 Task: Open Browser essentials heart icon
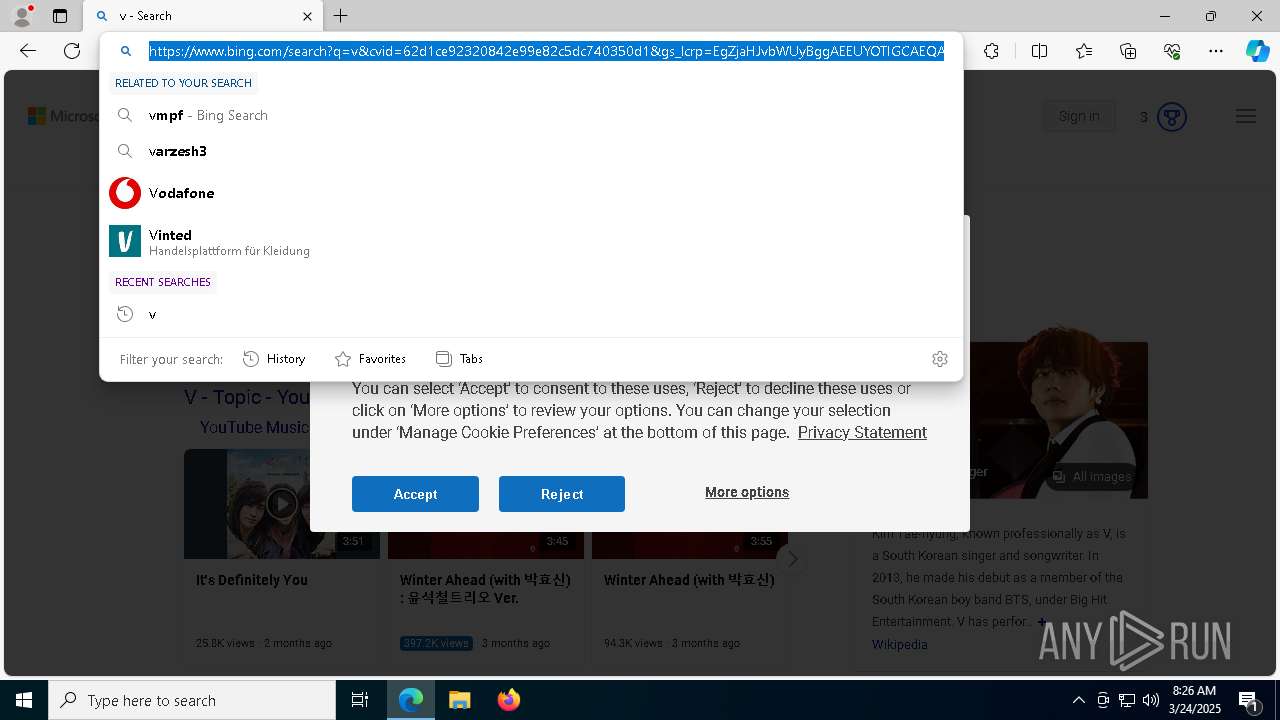1172,51
